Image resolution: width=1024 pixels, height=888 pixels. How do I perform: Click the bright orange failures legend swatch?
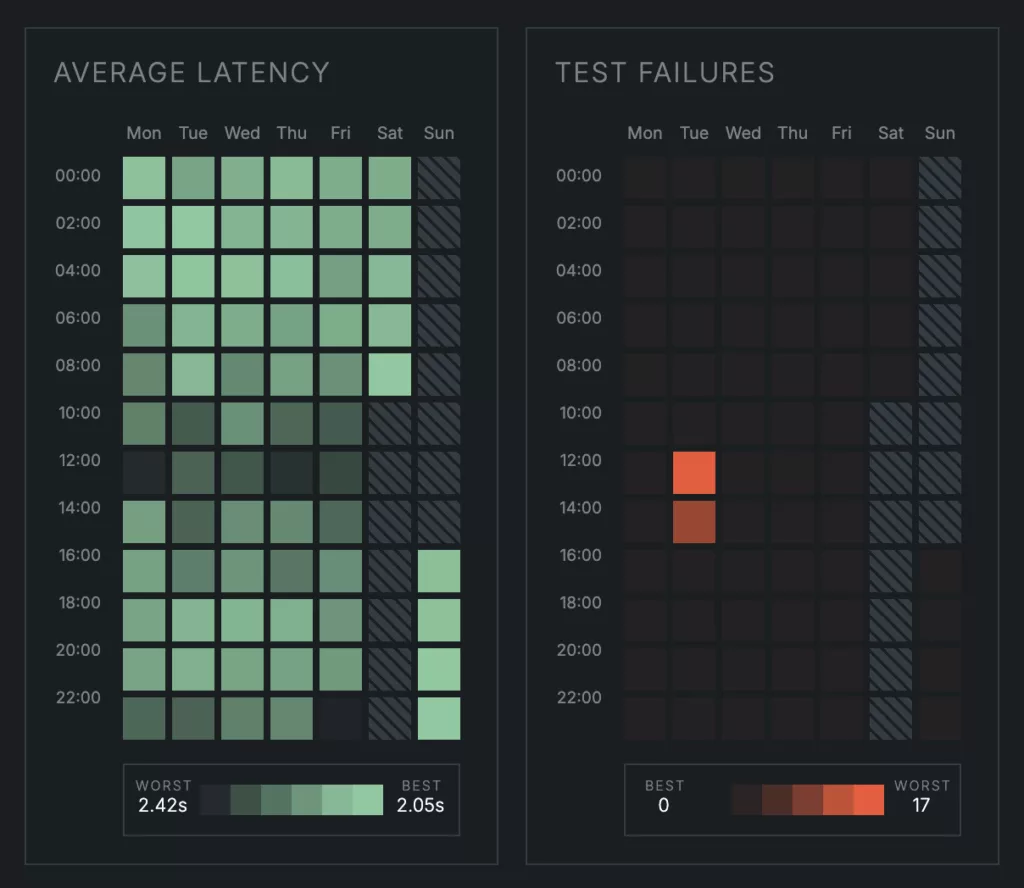pyautogui.click(x=869, y=800)
